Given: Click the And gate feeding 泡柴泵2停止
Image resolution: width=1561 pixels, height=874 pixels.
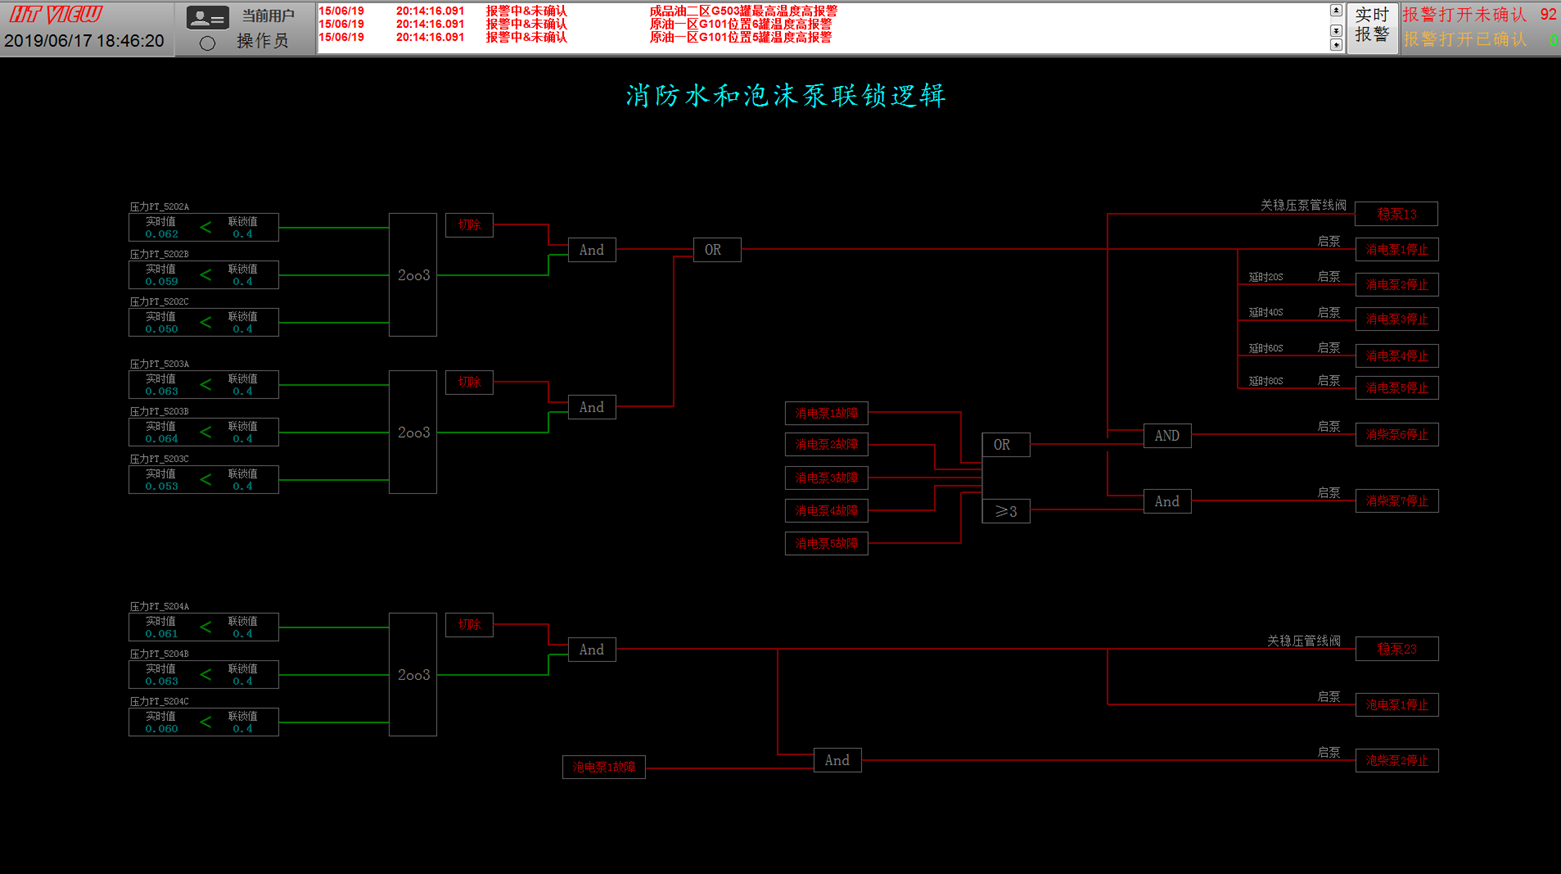Looking at the screenshot, I should tap(837, 761).
